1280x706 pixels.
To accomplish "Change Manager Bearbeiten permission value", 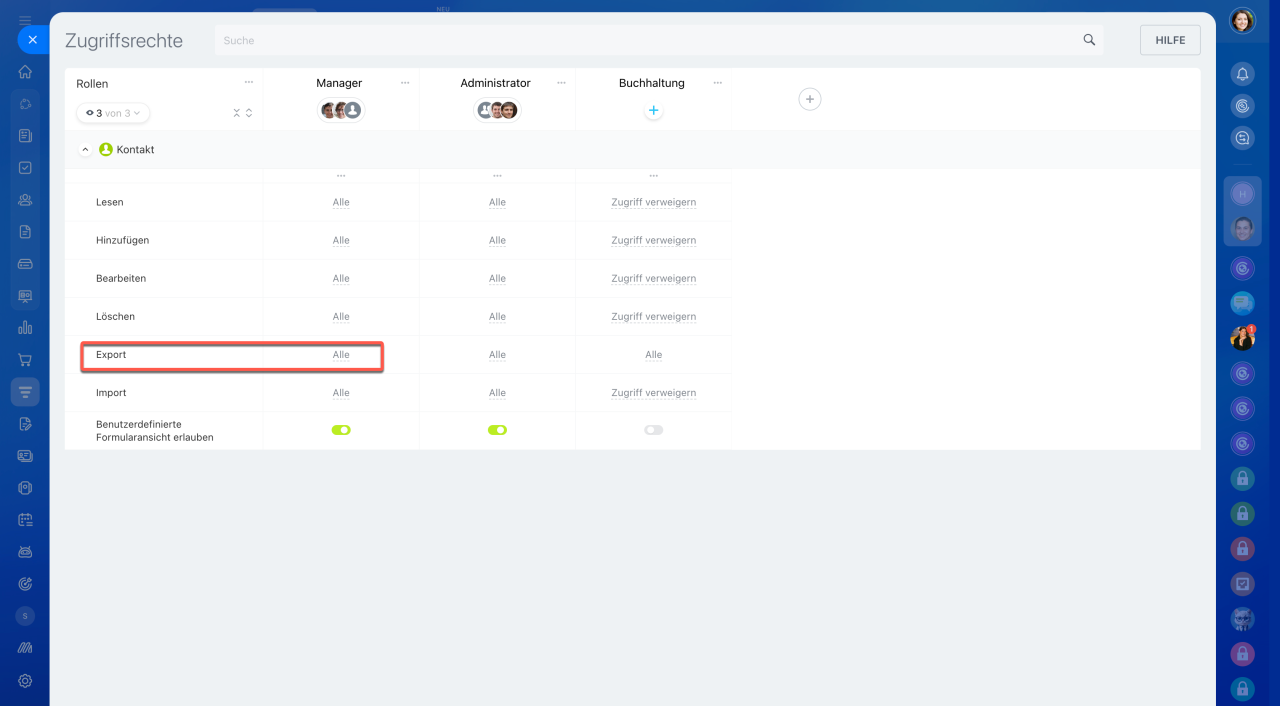I will 341,279.
